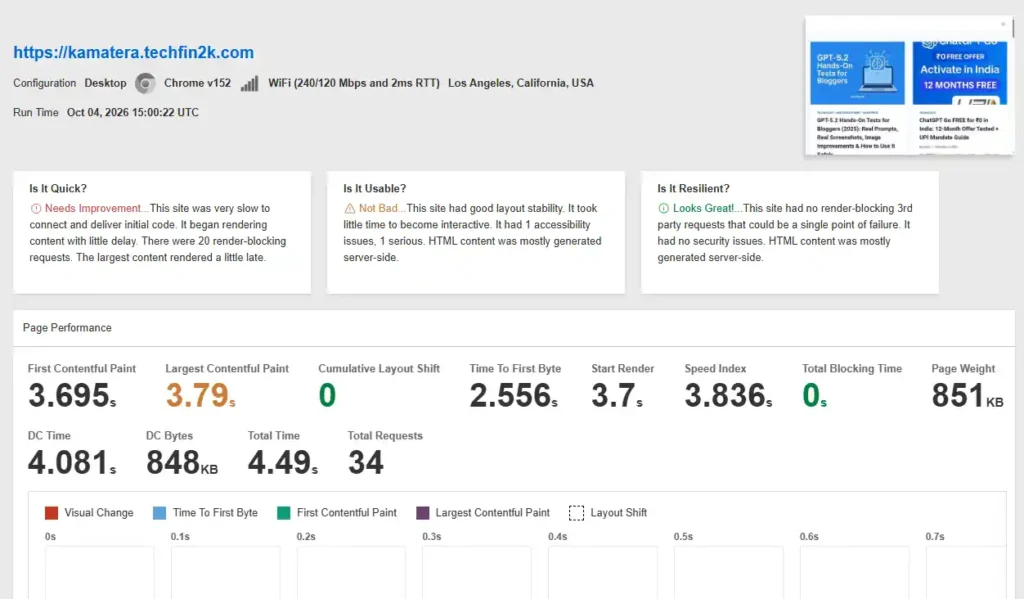Click the Time To First Byte blue swatch
1024x599 pixels.
pos(159,513)
